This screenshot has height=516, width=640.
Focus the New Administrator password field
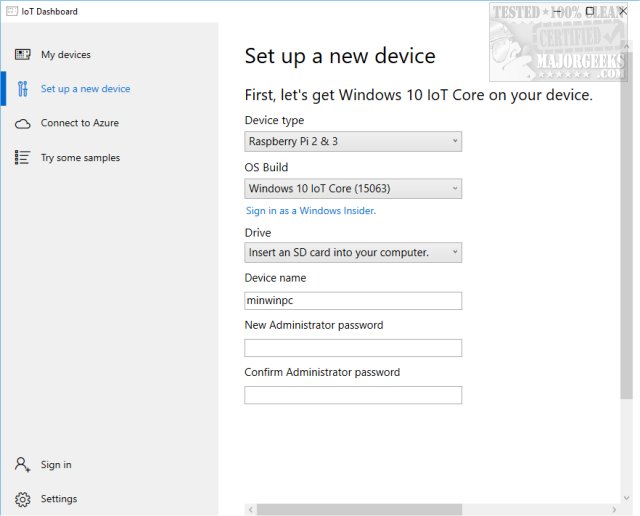coord(353,348)
